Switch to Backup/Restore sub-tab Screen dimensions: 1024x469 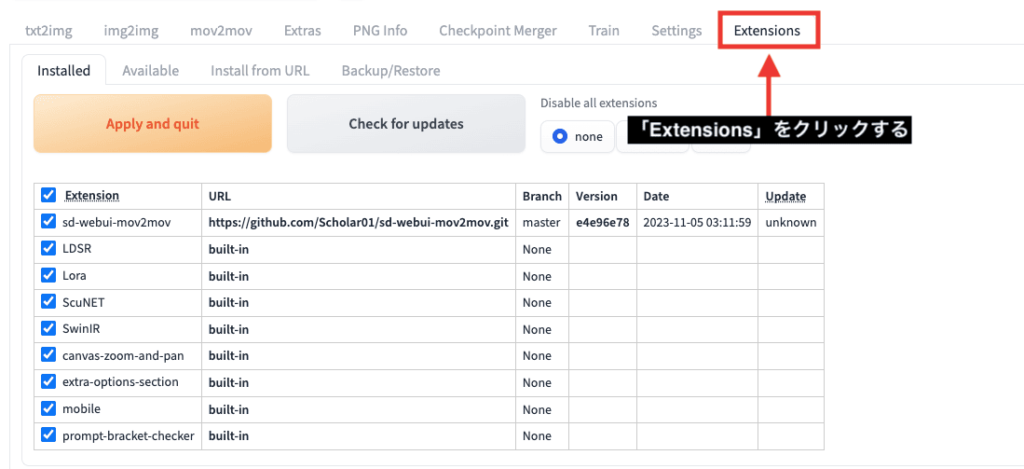[391, 71]
